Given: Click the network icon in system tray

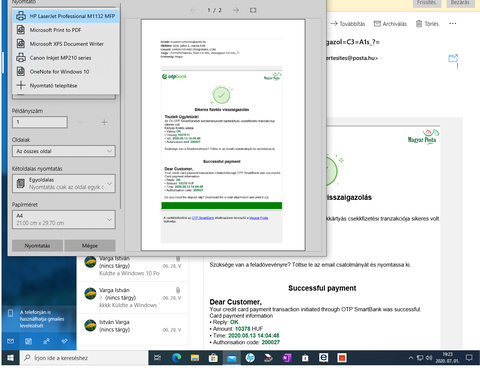Looking at the screenshot, I should click(420, 358).
